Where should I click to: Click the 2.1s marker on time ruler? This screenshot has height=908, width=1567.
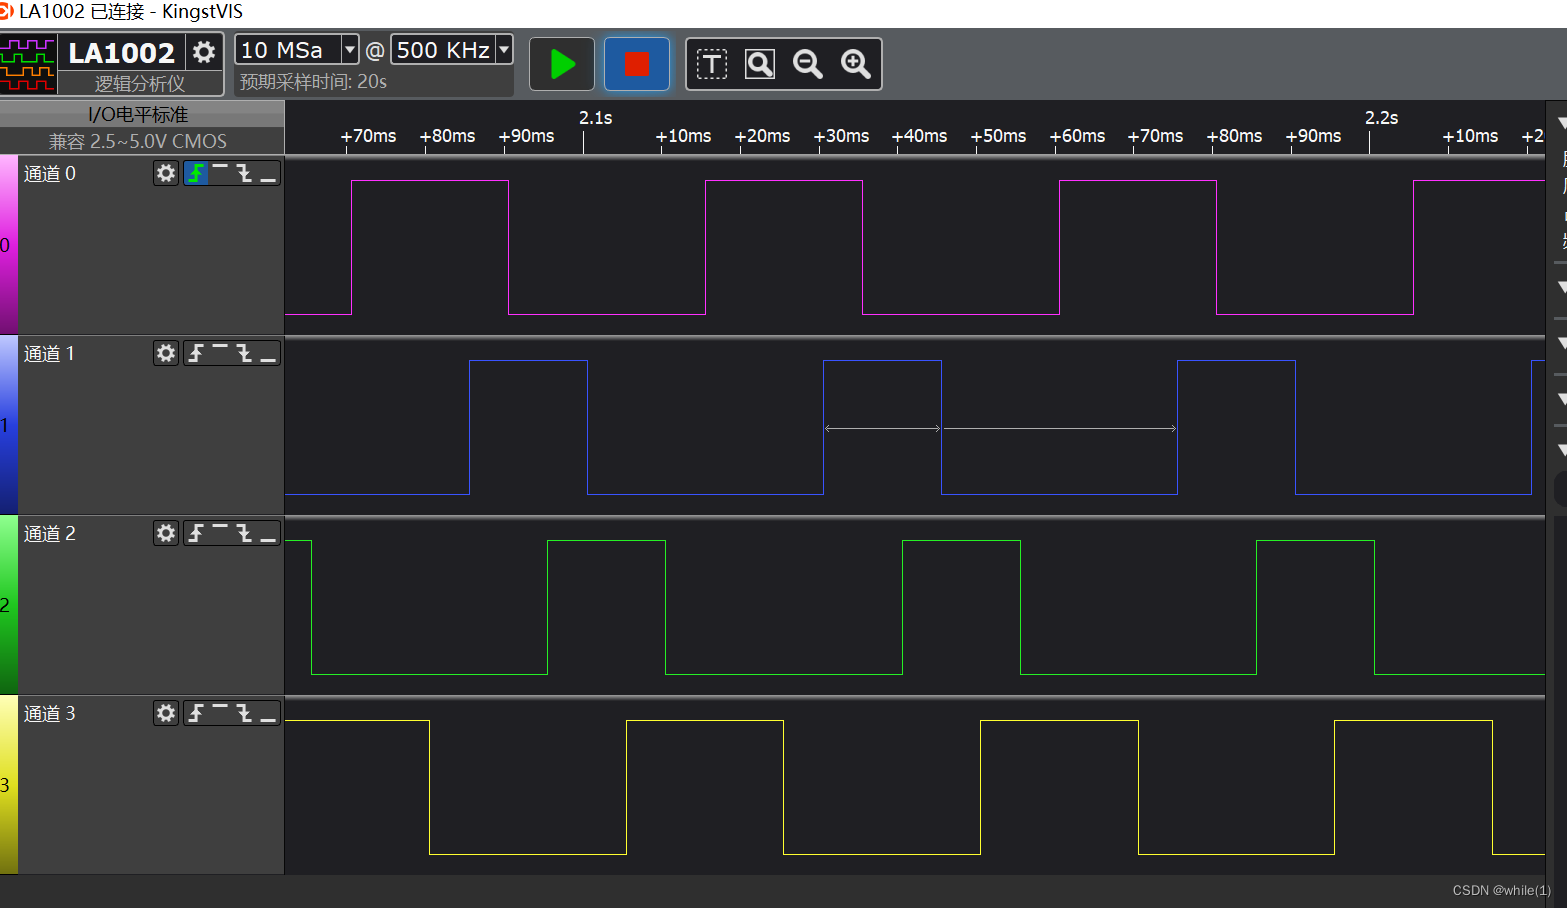click(595, 118)
